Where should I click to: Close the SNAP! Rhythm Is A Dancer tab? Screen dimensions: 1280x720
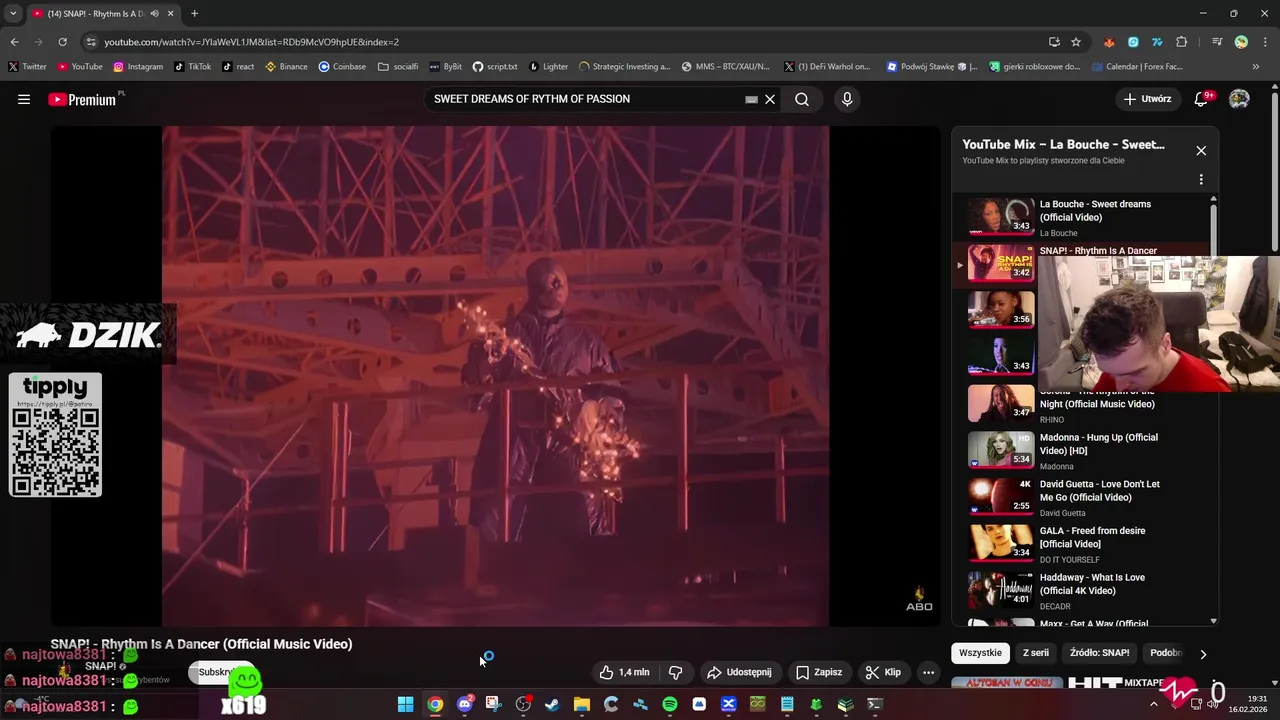(170, 13)
